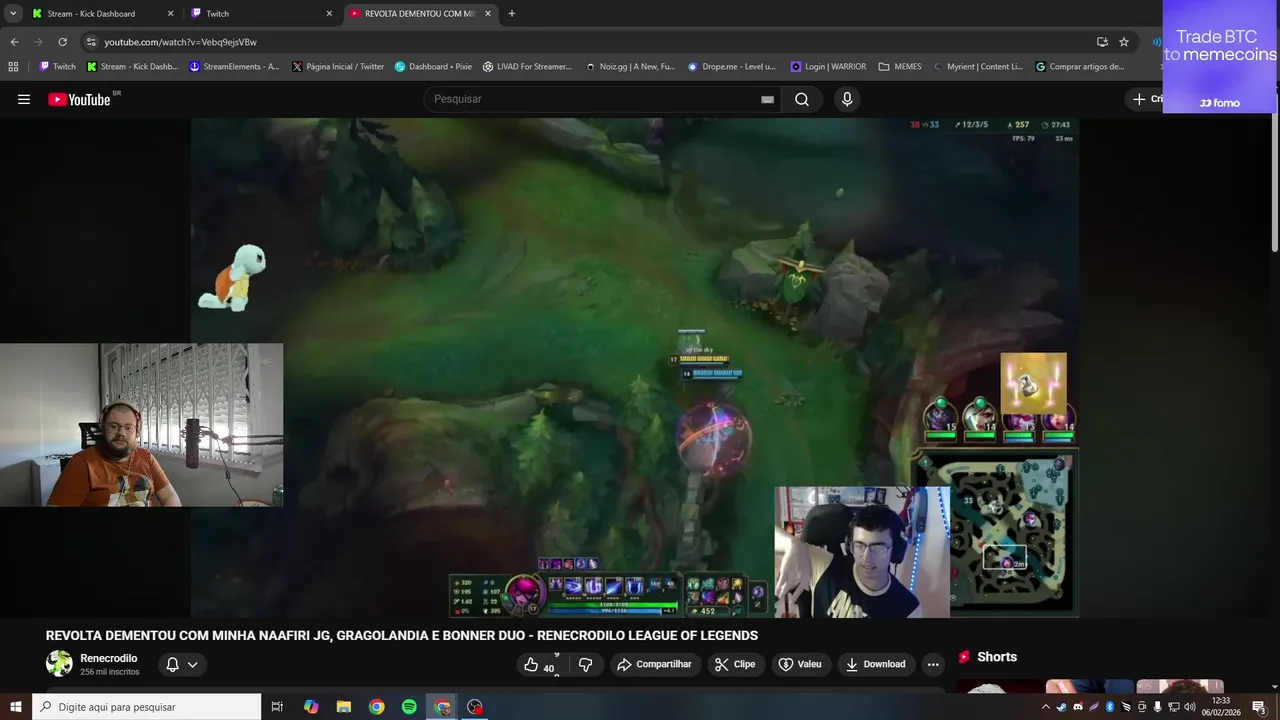
Task: Click the Compartilhar share button
Action: coord(654,664)
